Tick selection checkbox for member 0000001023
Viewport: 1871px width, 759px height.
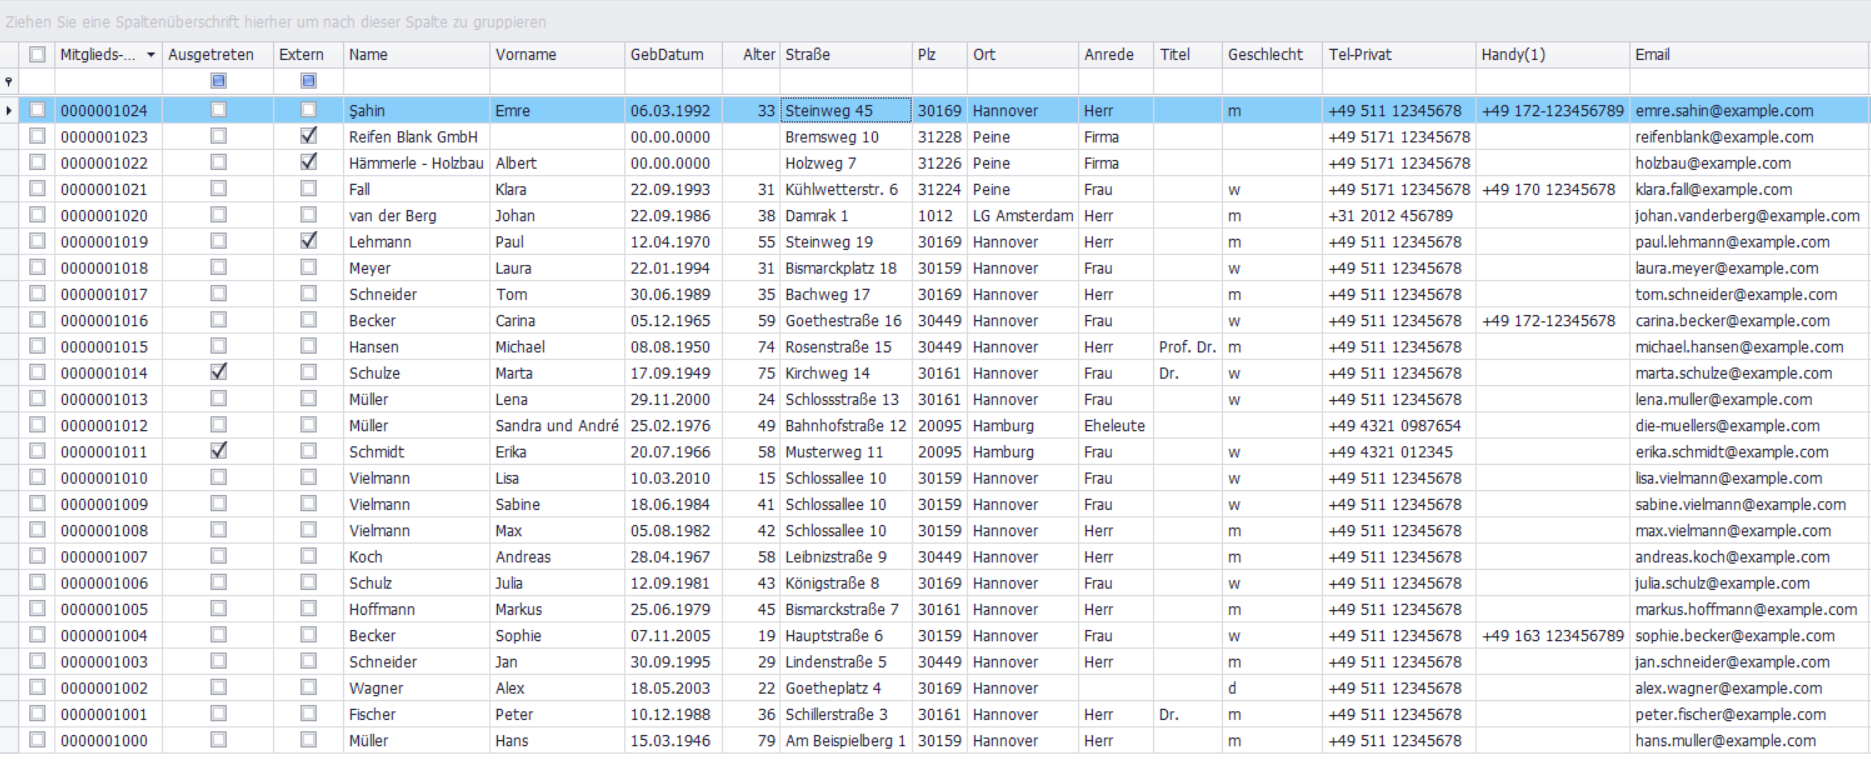pos(37,137)
